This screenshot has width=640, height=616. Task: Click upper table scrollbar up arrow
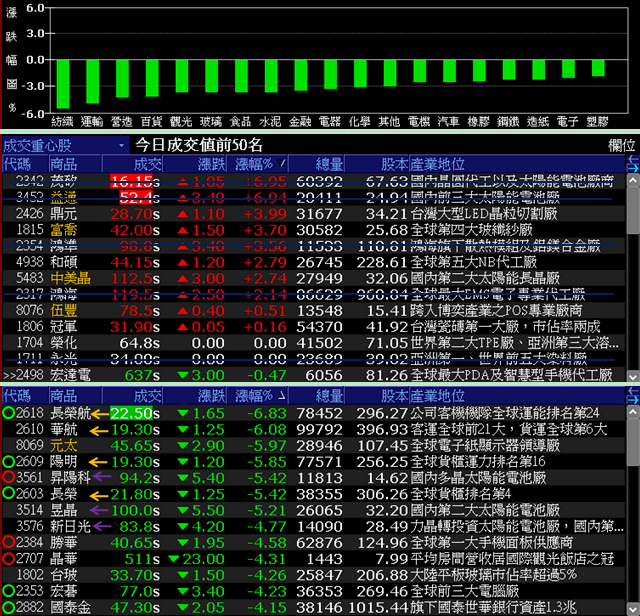[x=633, y=180]
